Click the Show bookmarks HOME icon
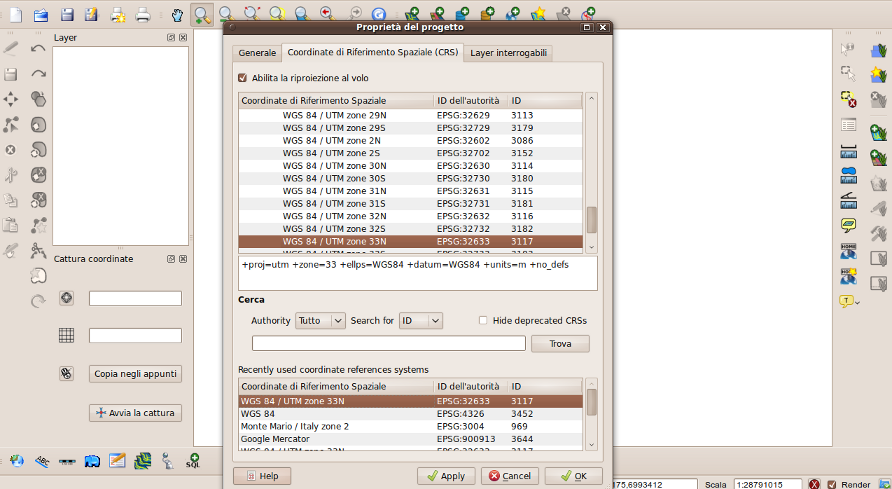Image resolution: width=892 pixels, height=489 pixels. 848,251
